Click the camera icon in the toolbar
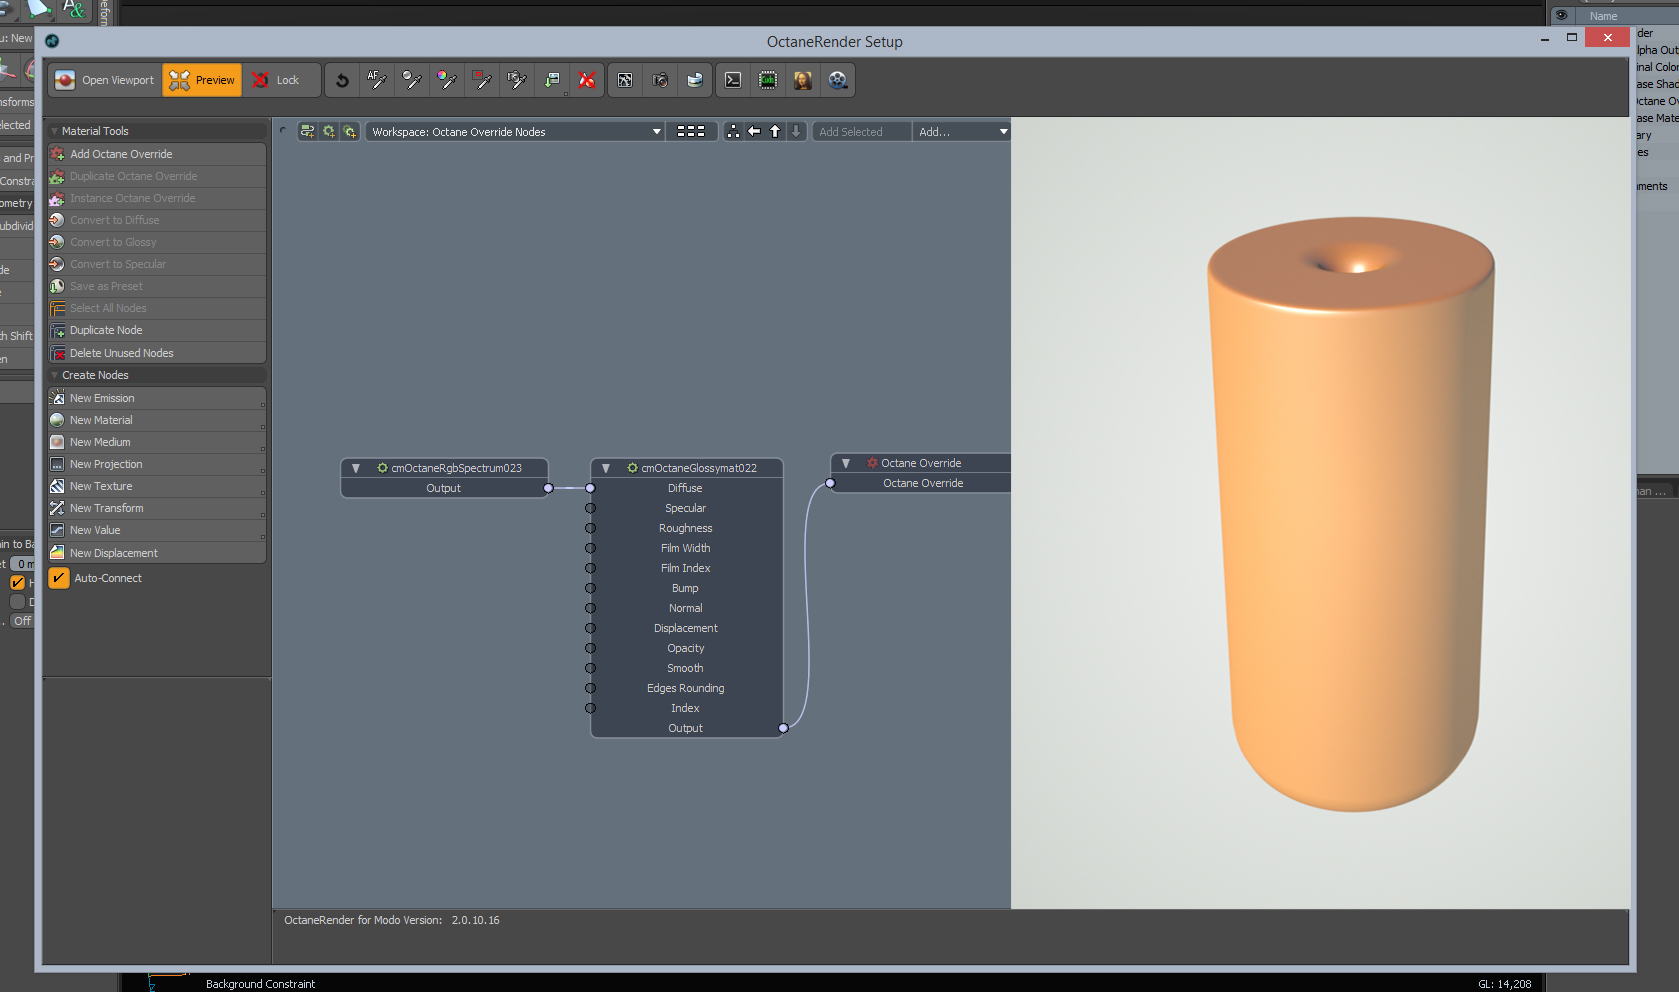This screenshot has width=1679, height=992. pyautogui.click(x=660, y=80)
